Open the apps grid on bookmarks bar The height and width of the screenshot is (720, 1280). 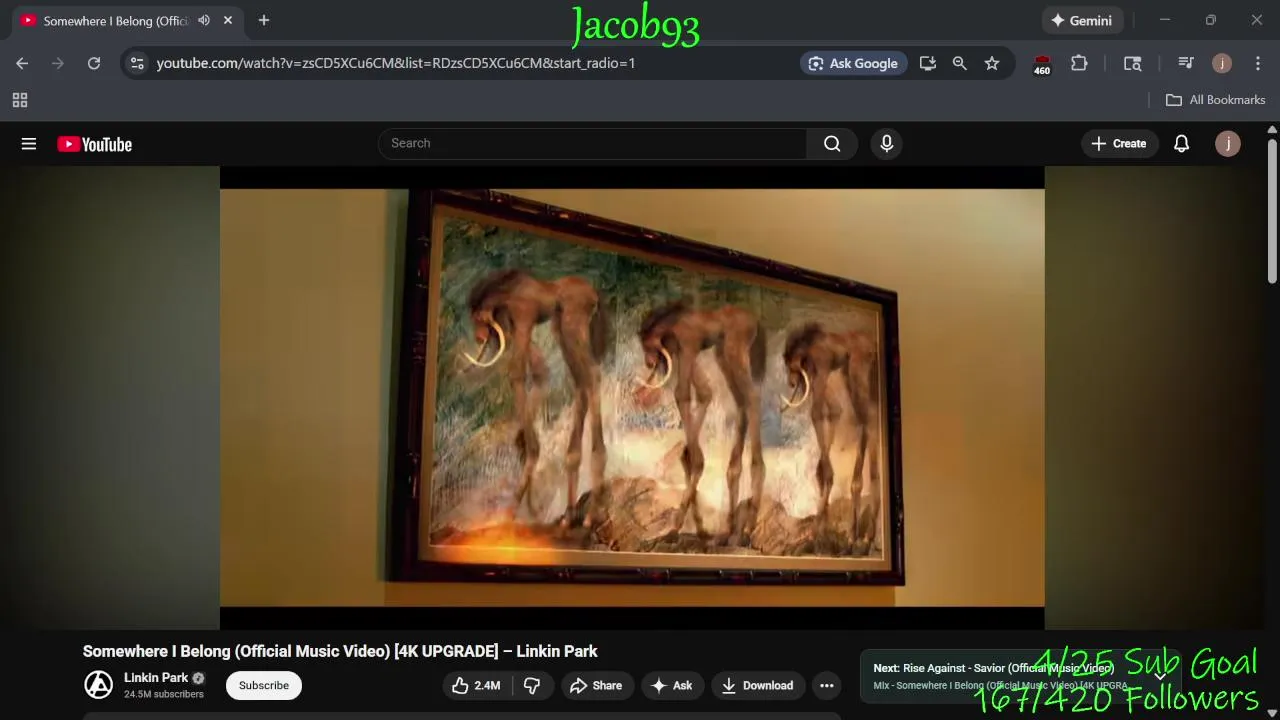[20, 100]
